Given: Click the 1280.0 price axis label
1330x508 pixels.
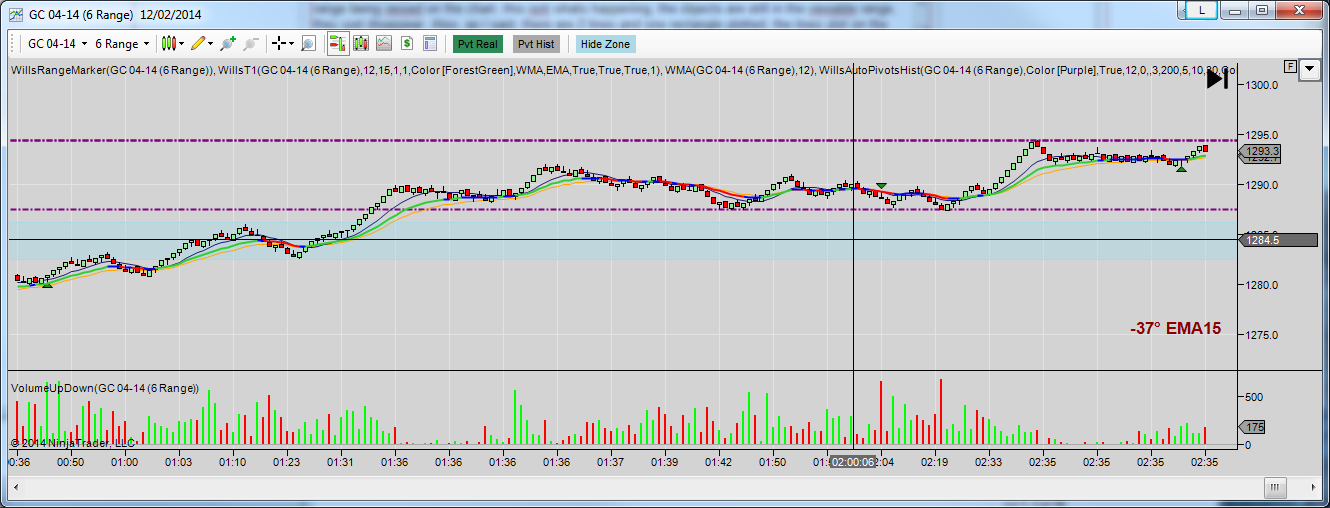Looking at the screenshot, I should coord(1262,285).
